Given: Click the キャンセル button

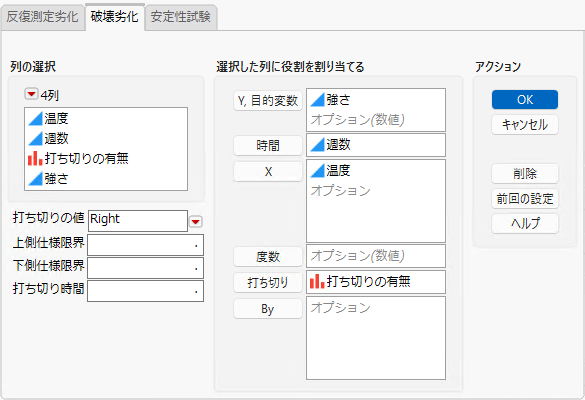Looking at the screenshot, I should 525,125.
